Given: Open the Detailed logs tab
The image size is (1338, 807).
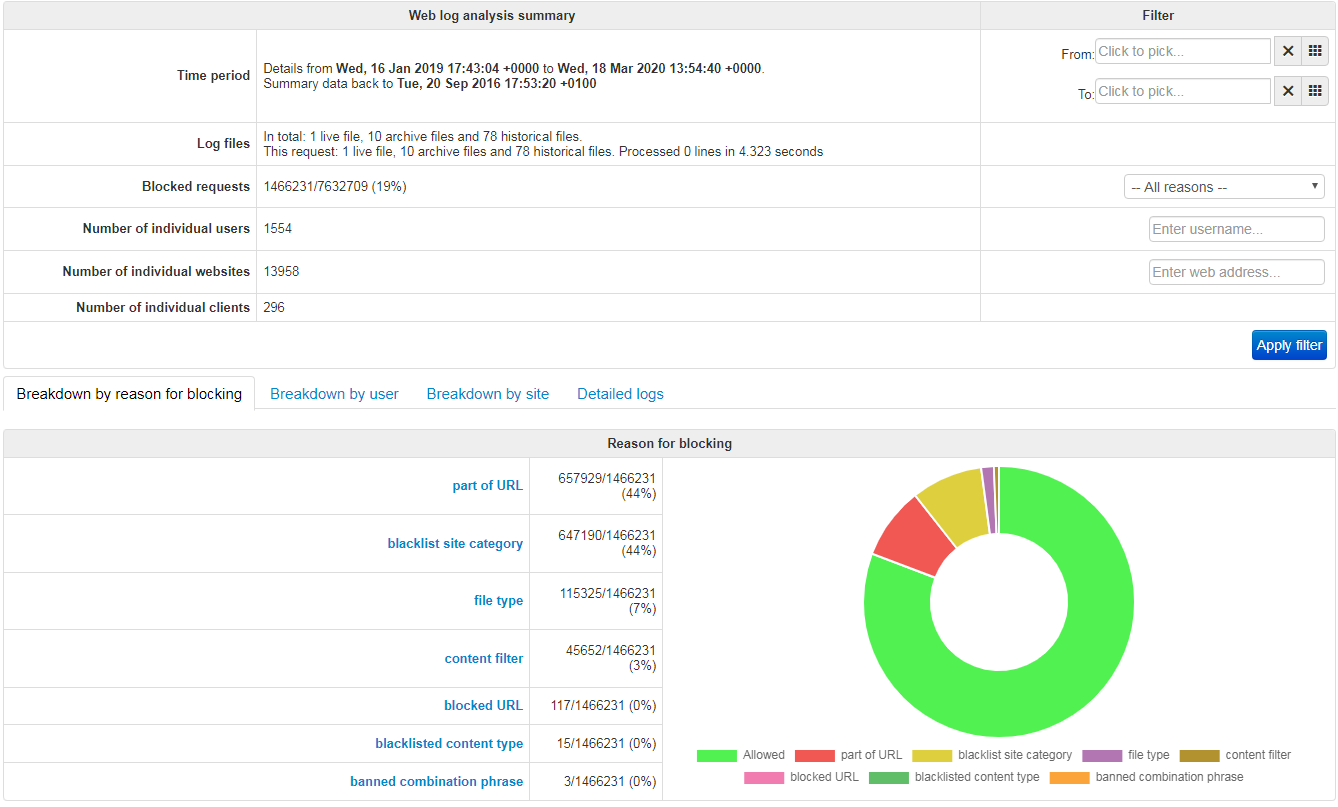Looking at the screenshot, I should tap(620, 394).
